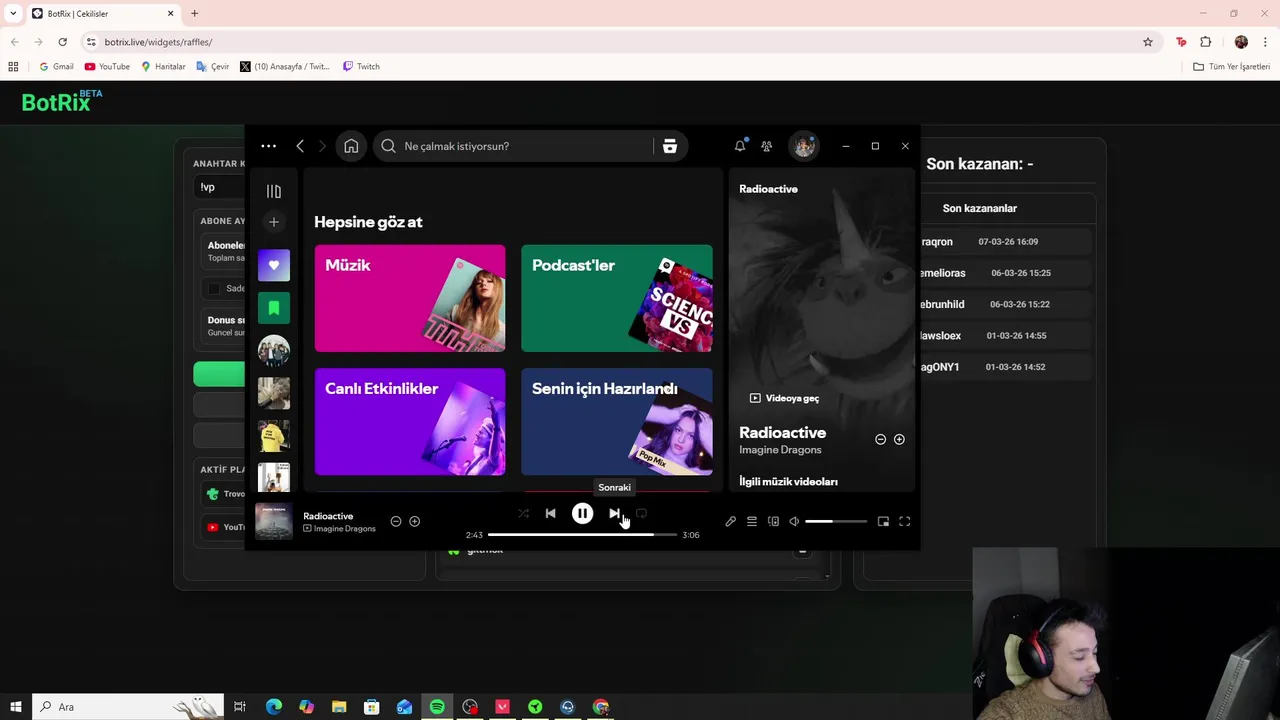The height and width of the screenshot is (720, 1280).
Task: Open Friend Activity icon
Action: click(766, 146)
